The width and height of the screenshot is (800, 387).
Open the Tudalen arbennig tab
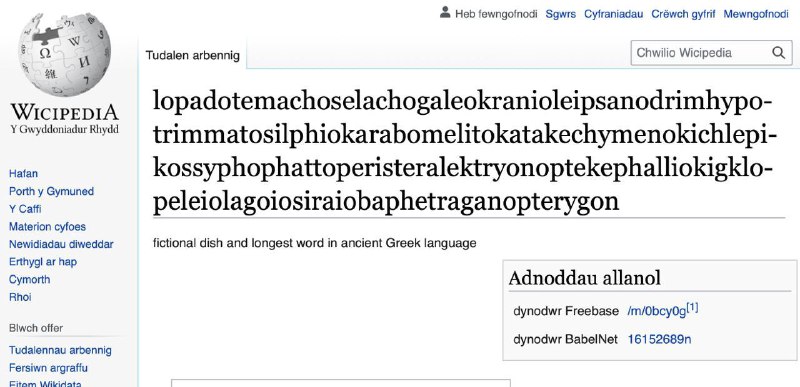coord(192,55)
